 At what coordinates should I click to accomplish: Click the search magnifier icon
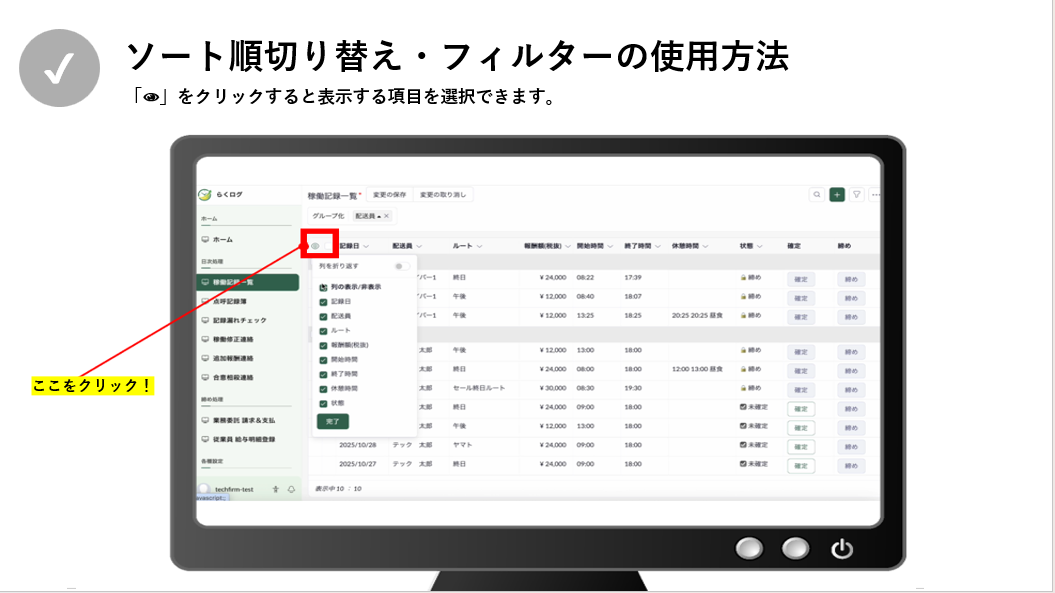click(x=817, y=195)
